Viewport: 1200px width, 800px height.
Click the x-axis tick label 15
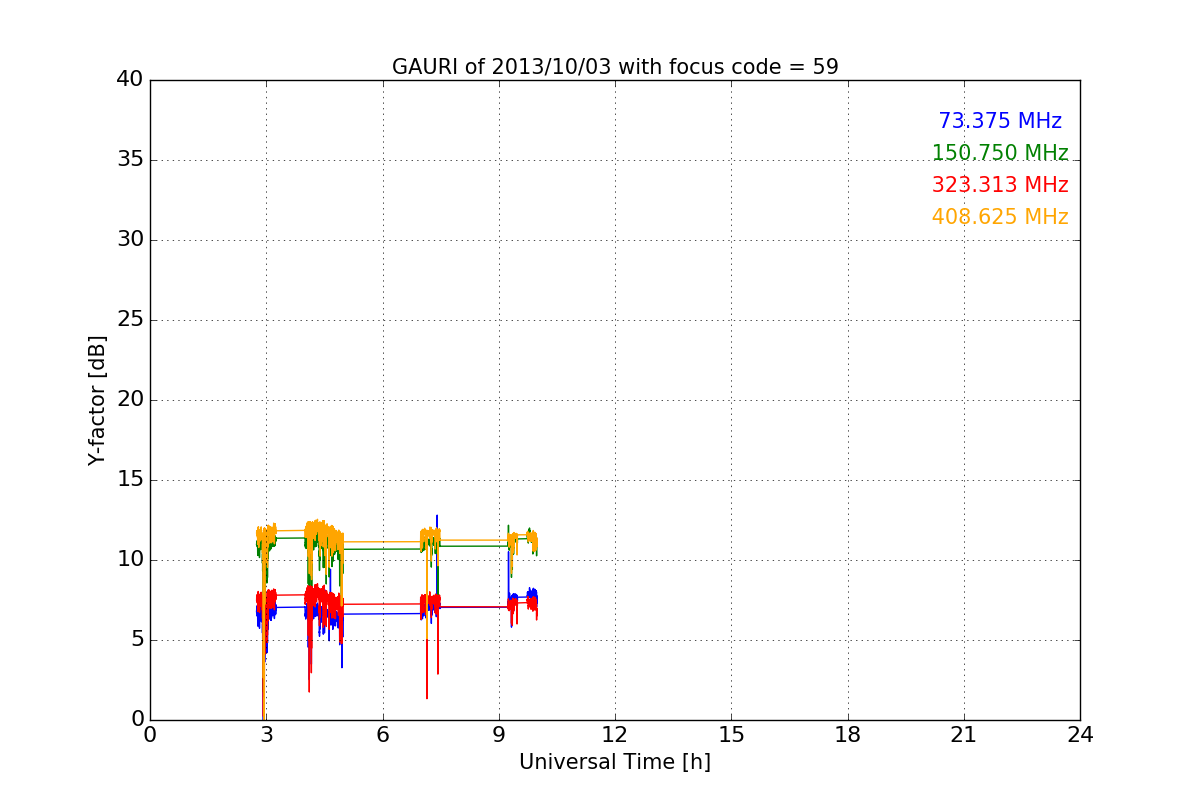(731, 735)
